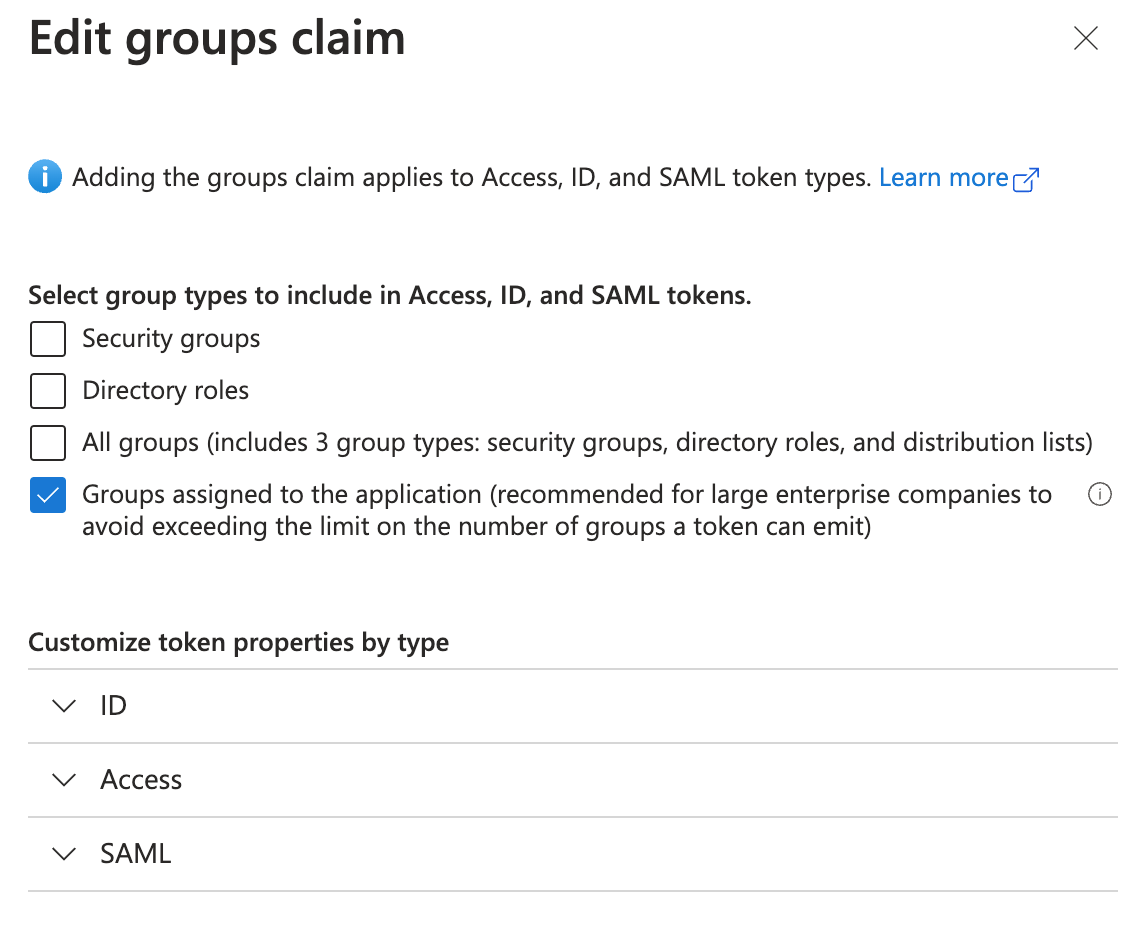The height and width of the screenshot is (928, 1136).
Task: Expand the Access token section
Action: coord(140,779)
